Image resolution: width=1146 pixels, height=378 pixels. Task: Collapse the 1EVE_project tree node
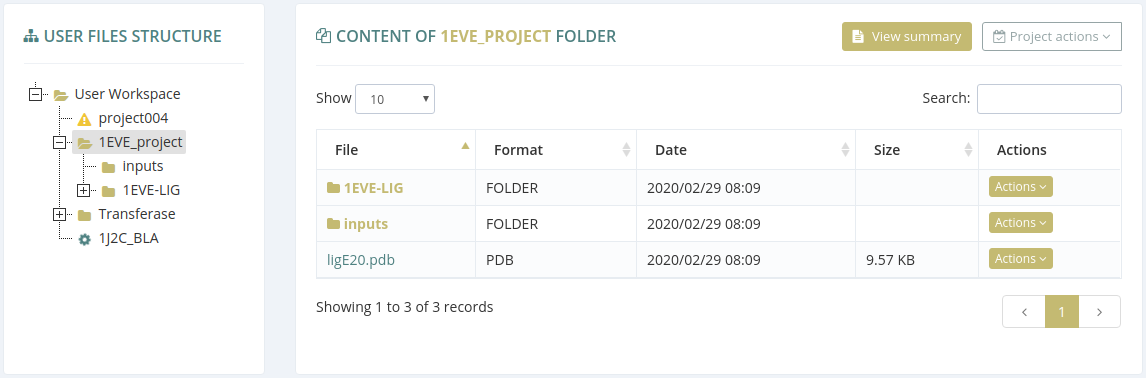tap(59, 143)
